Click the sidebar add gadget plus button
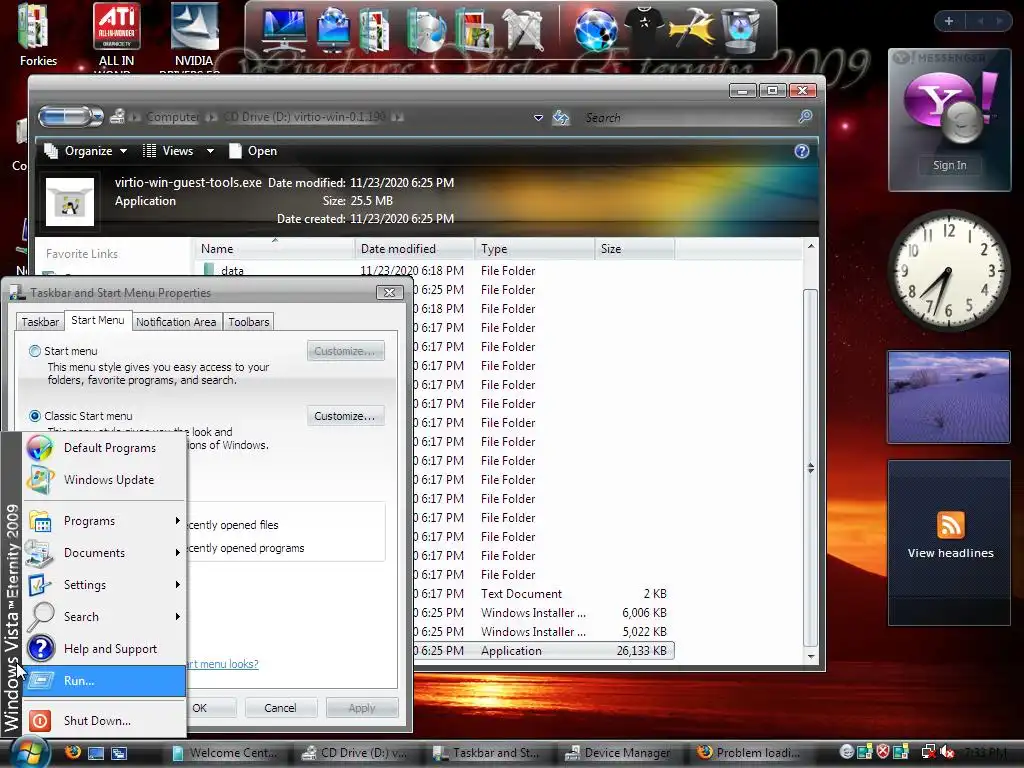This screenshot has height=768, width=1024. point(949,21)
